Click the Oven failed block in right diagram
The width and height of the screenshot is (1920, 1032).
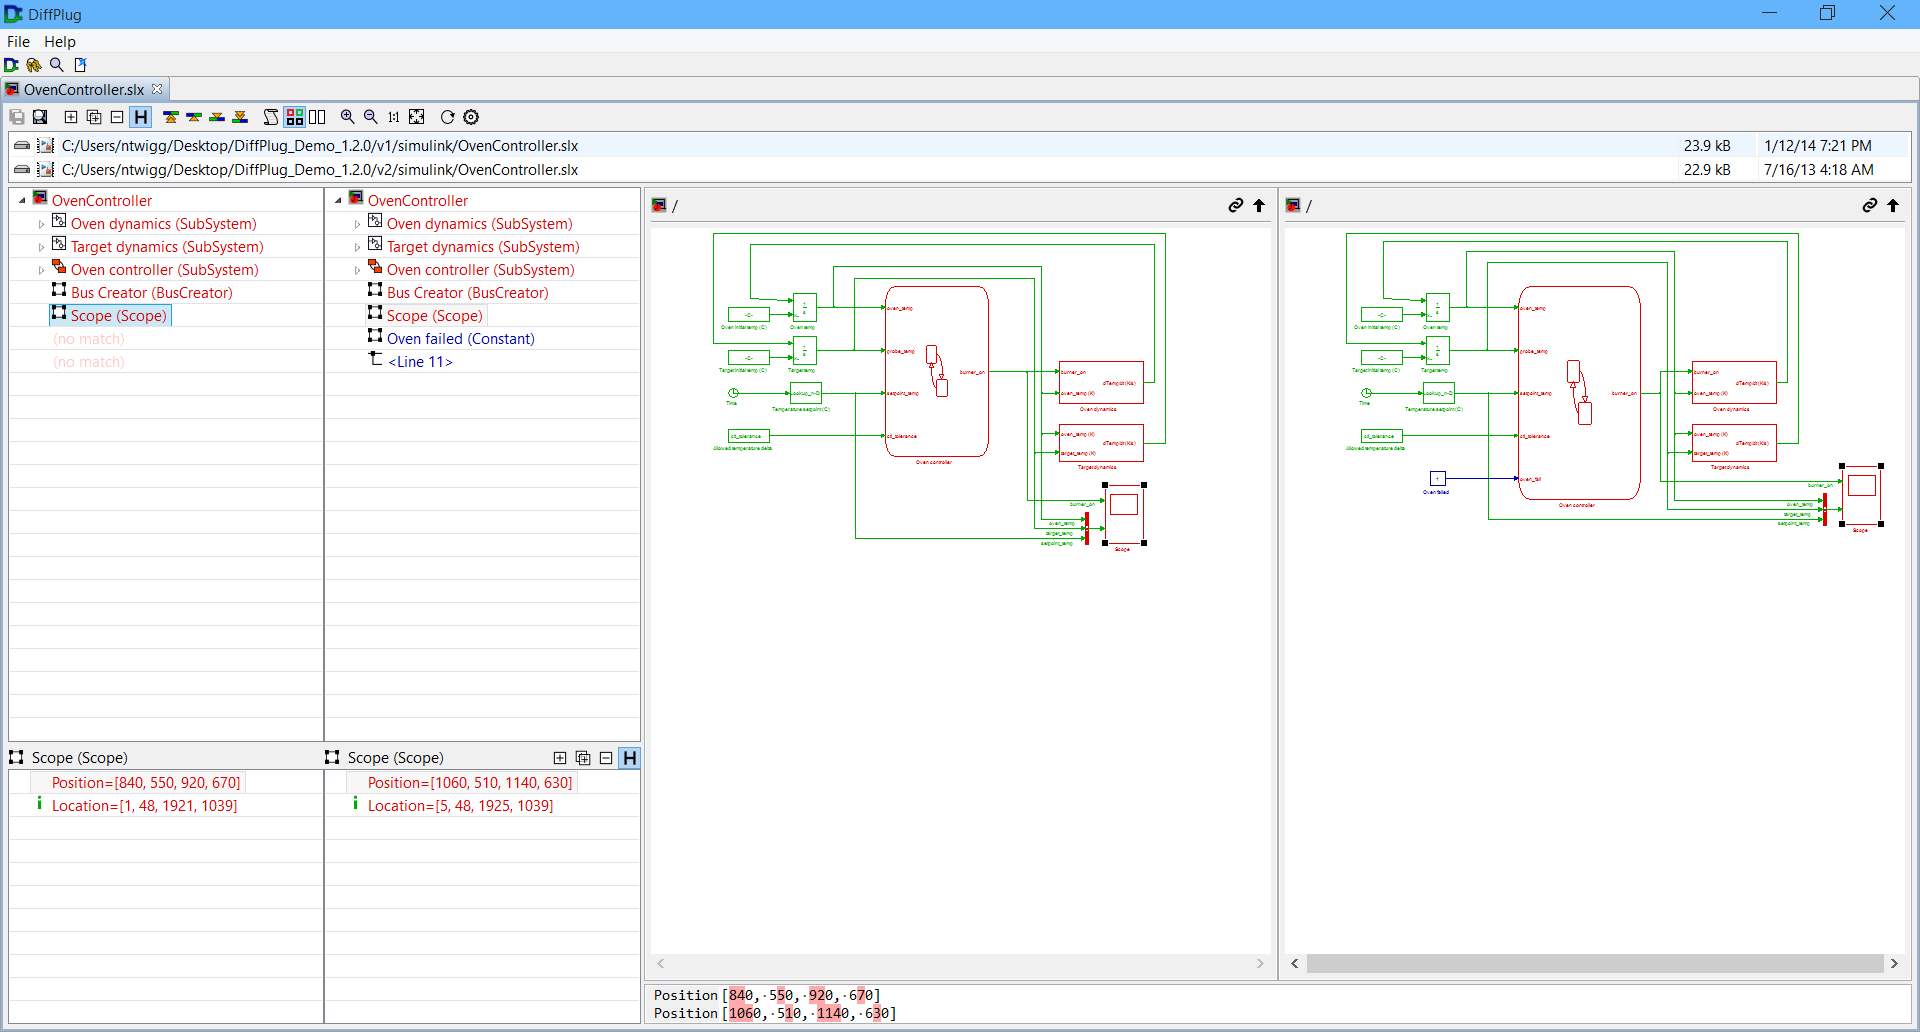coord(1437,478)
